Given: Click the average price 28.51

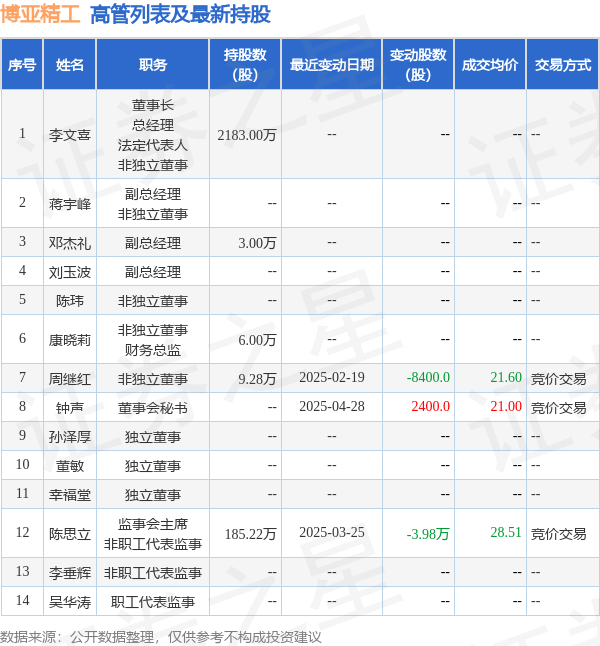Looking at the screenshot, I should click(x=506, y=532).
